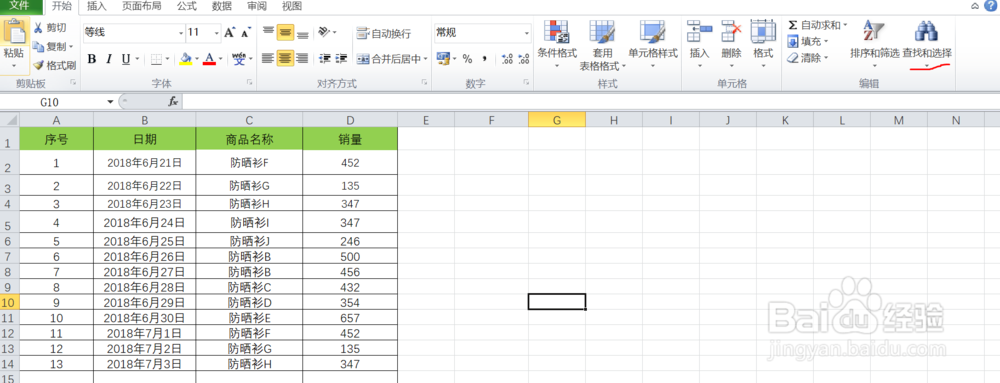This screenshot has width=1000, height=383.
Task: Open the number format dropdown (常规)
Action: pos(527,32)
